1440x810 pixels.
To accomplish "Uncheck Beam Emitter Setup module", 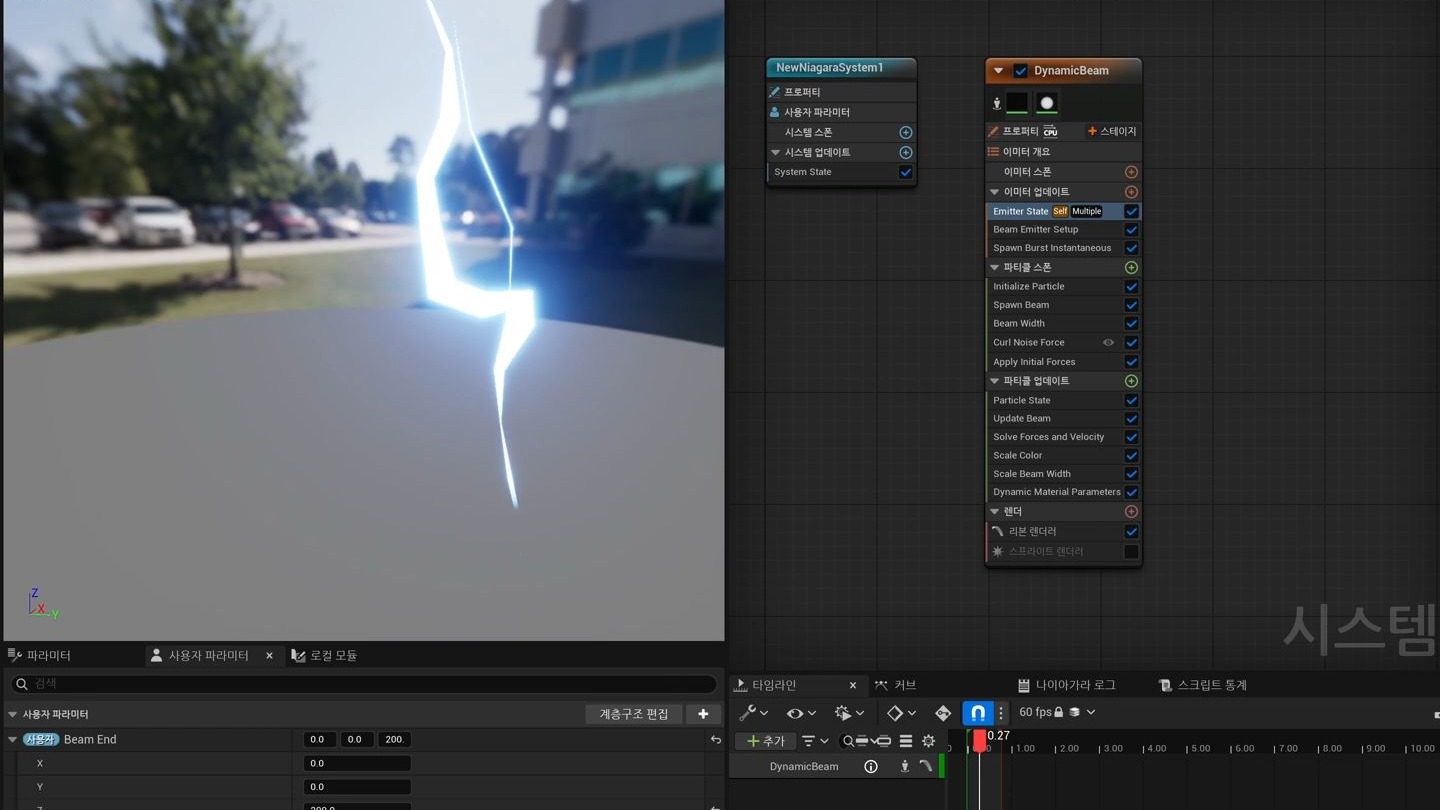I will [1131, 230].
